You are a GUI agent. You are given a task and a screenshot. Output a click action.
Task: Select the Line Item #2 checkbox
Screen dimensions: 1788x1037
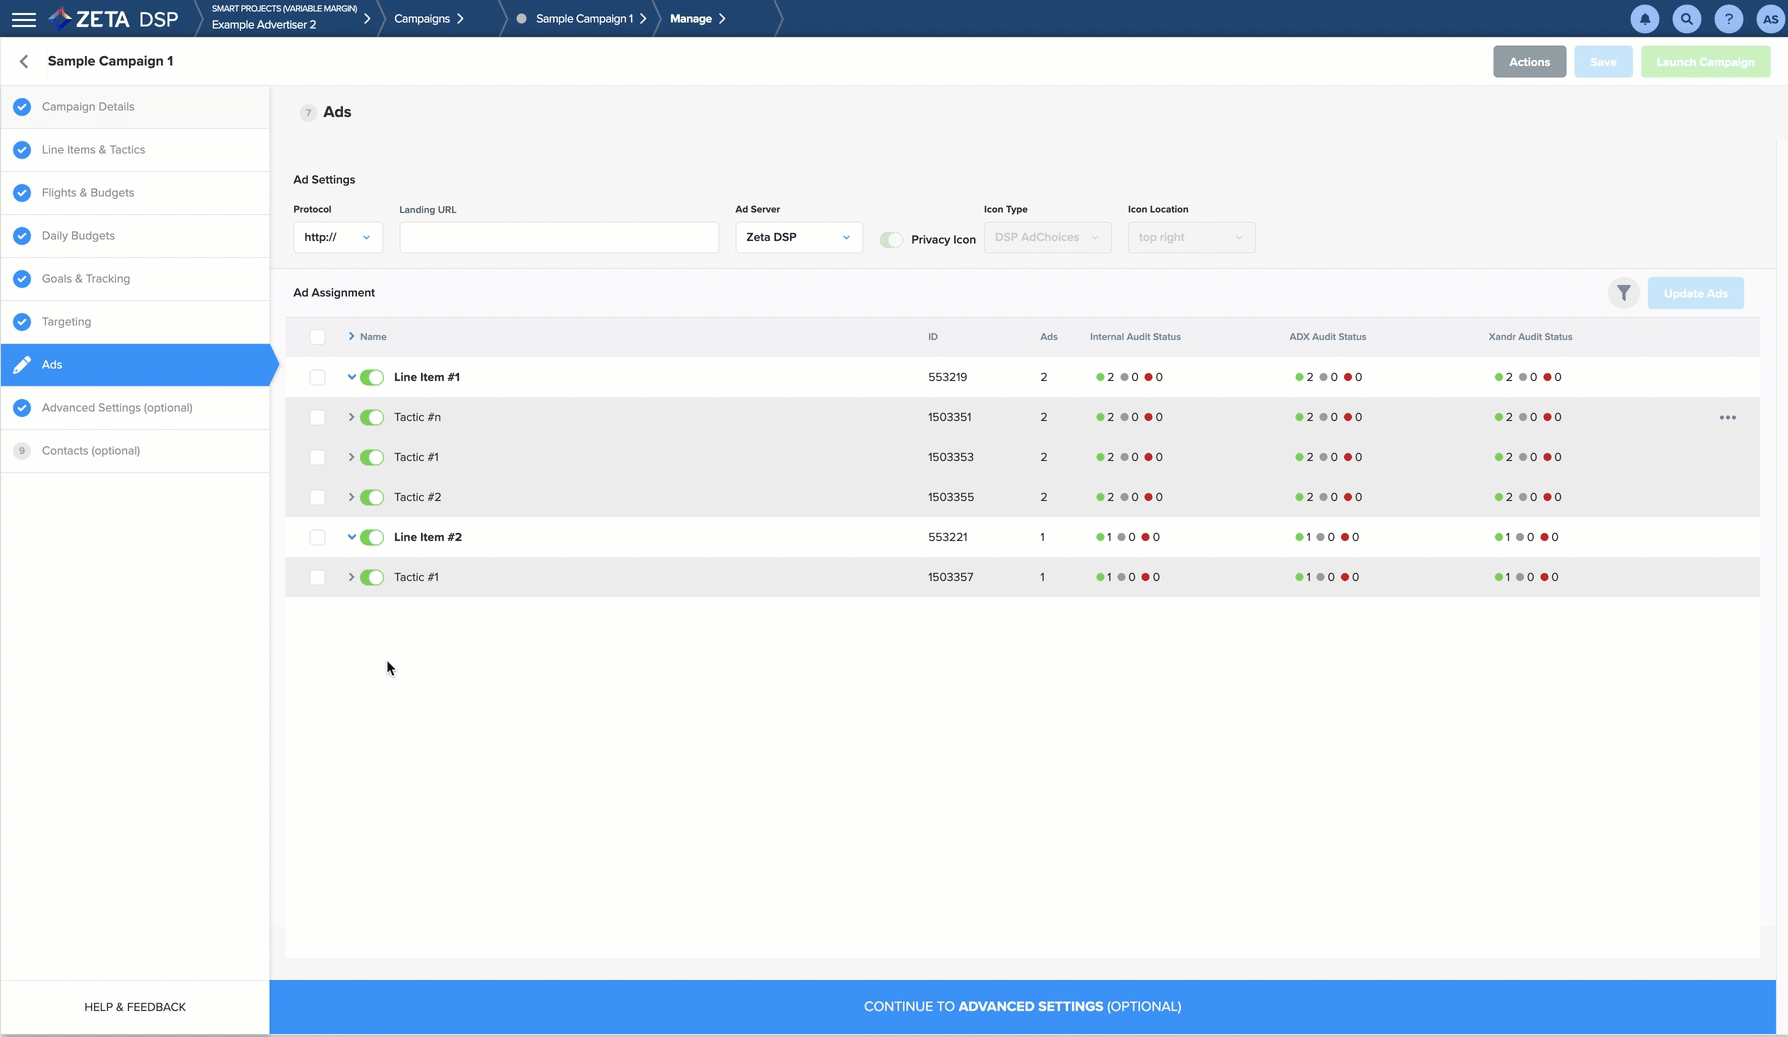tap(317, 537)
